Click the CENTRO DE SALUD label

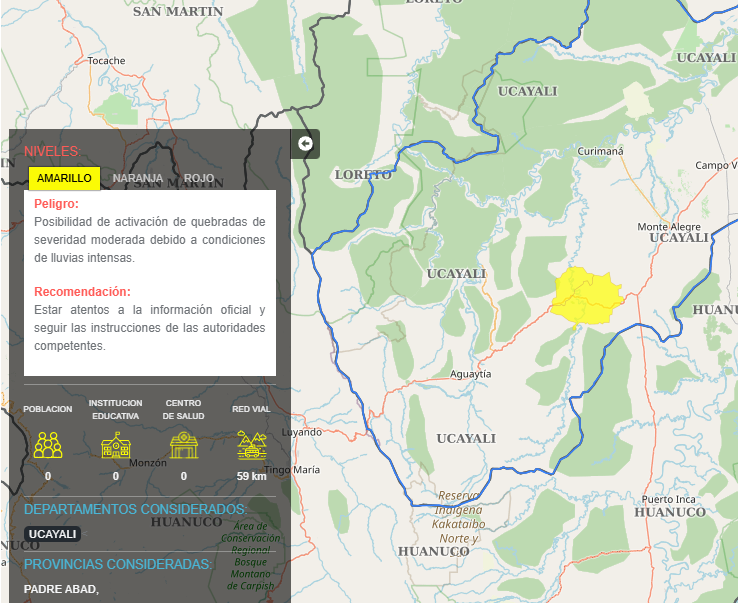tap(184, 410)
